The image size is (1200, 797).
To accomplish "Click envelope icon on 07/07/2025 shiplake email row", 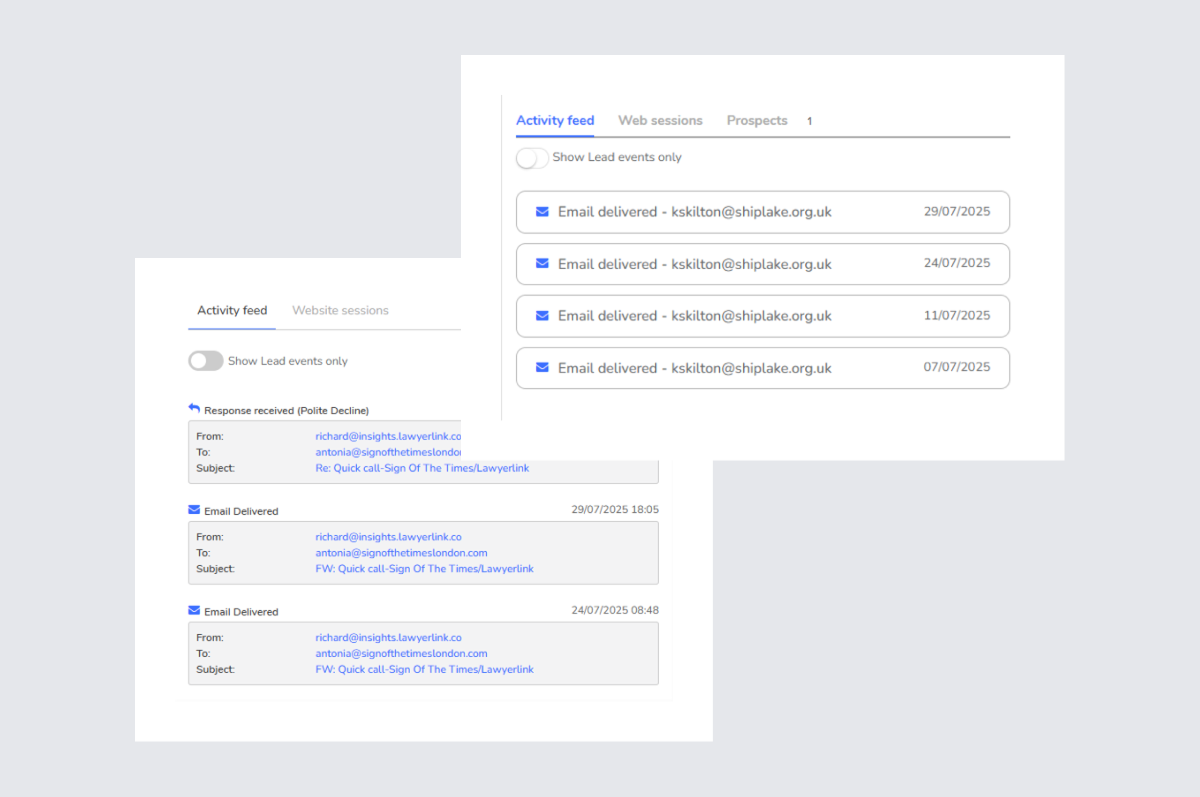I will [x=542, y=368].
